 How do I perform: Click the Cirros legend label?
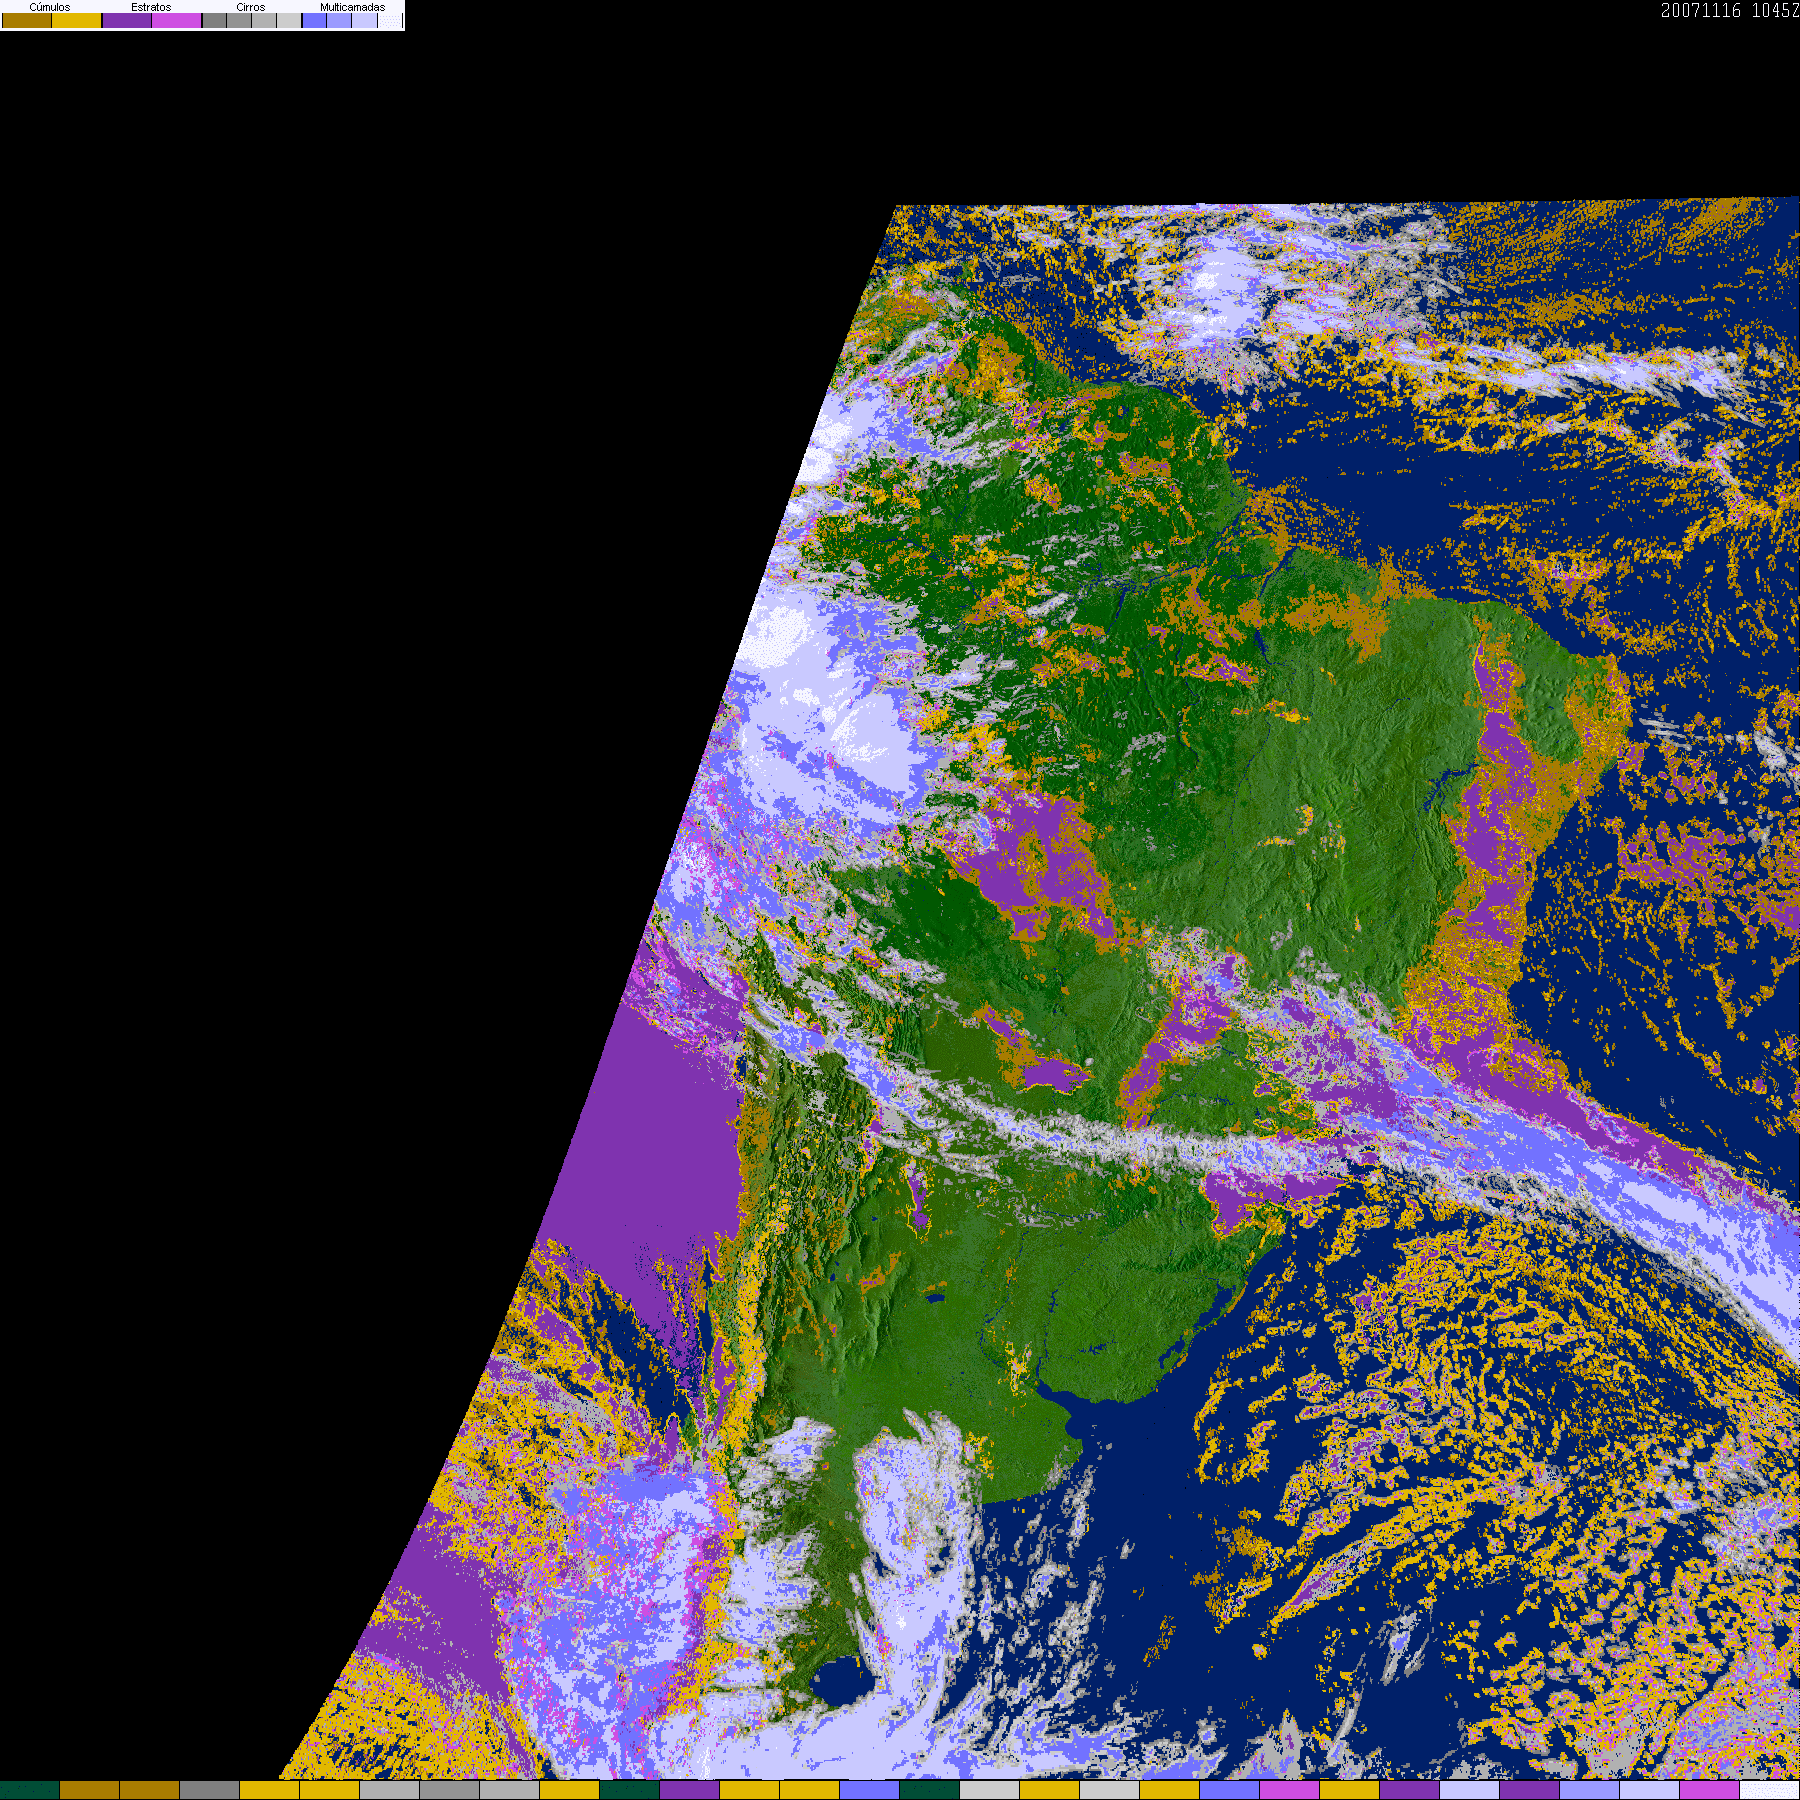[250, 7]
